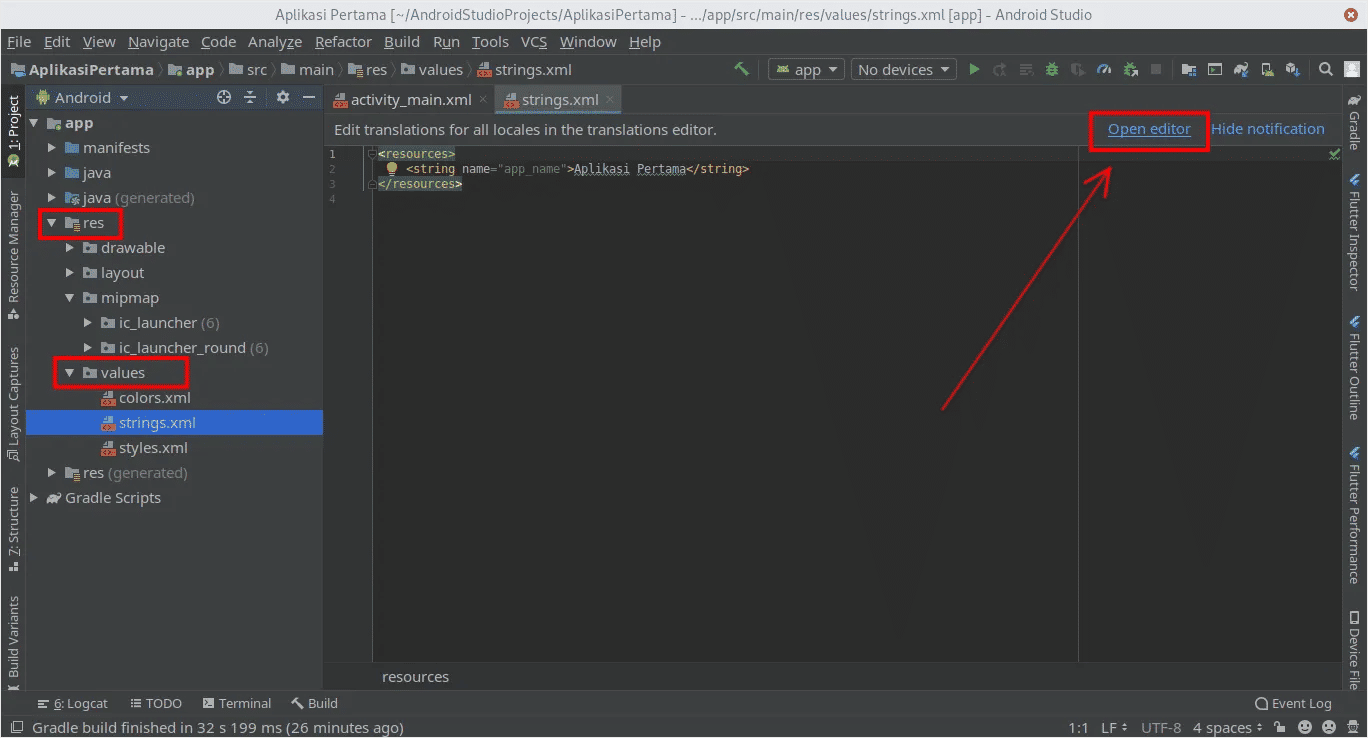
Task: Open the Android view dropdown
Action: [x=83, y=97]
